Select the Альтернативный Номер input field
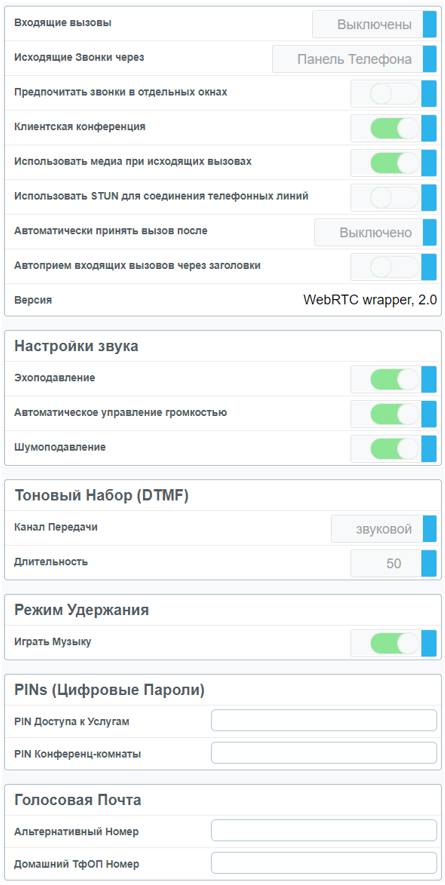Image resolution: width=445 pixels, height=885 pixels. (324, 831)
